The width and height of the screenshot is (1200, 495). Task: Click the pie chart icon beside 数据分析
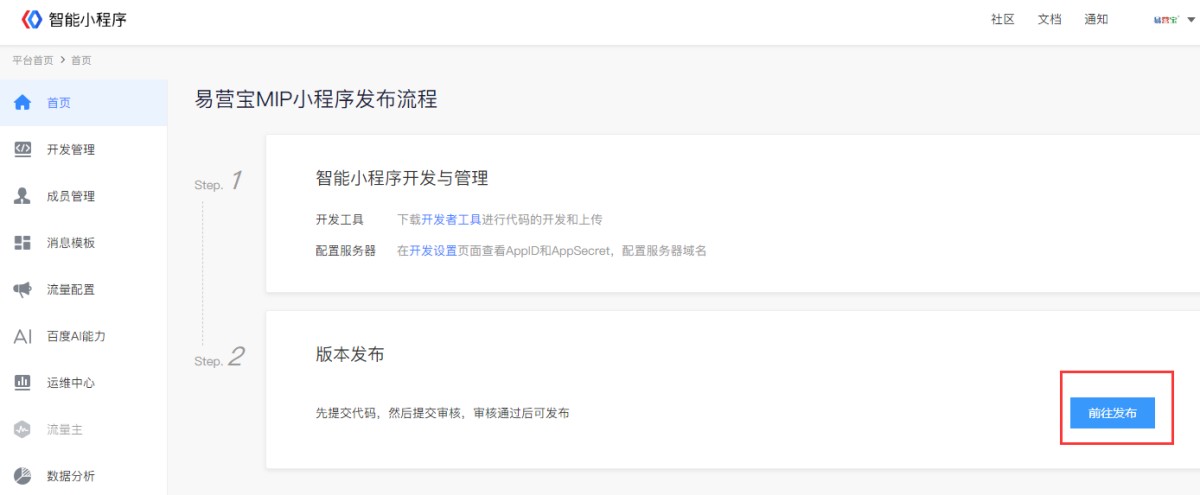pos(22,476)
